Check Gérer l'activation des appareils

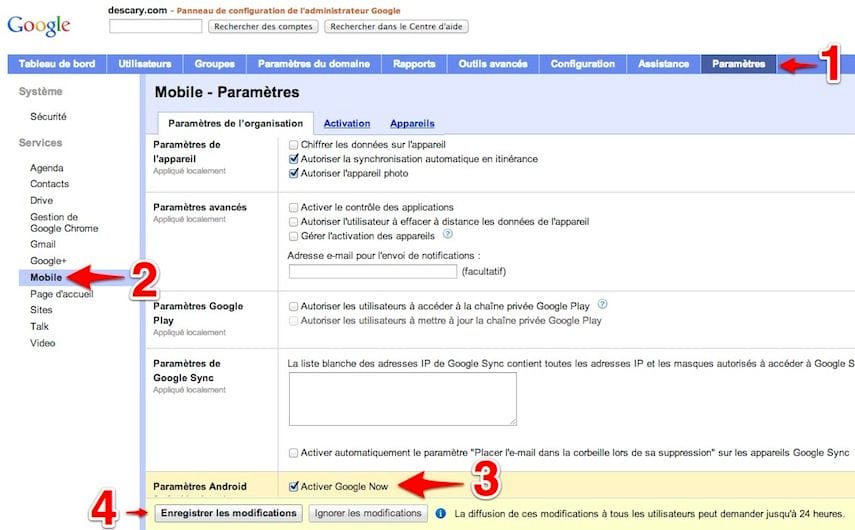point(293,236)
